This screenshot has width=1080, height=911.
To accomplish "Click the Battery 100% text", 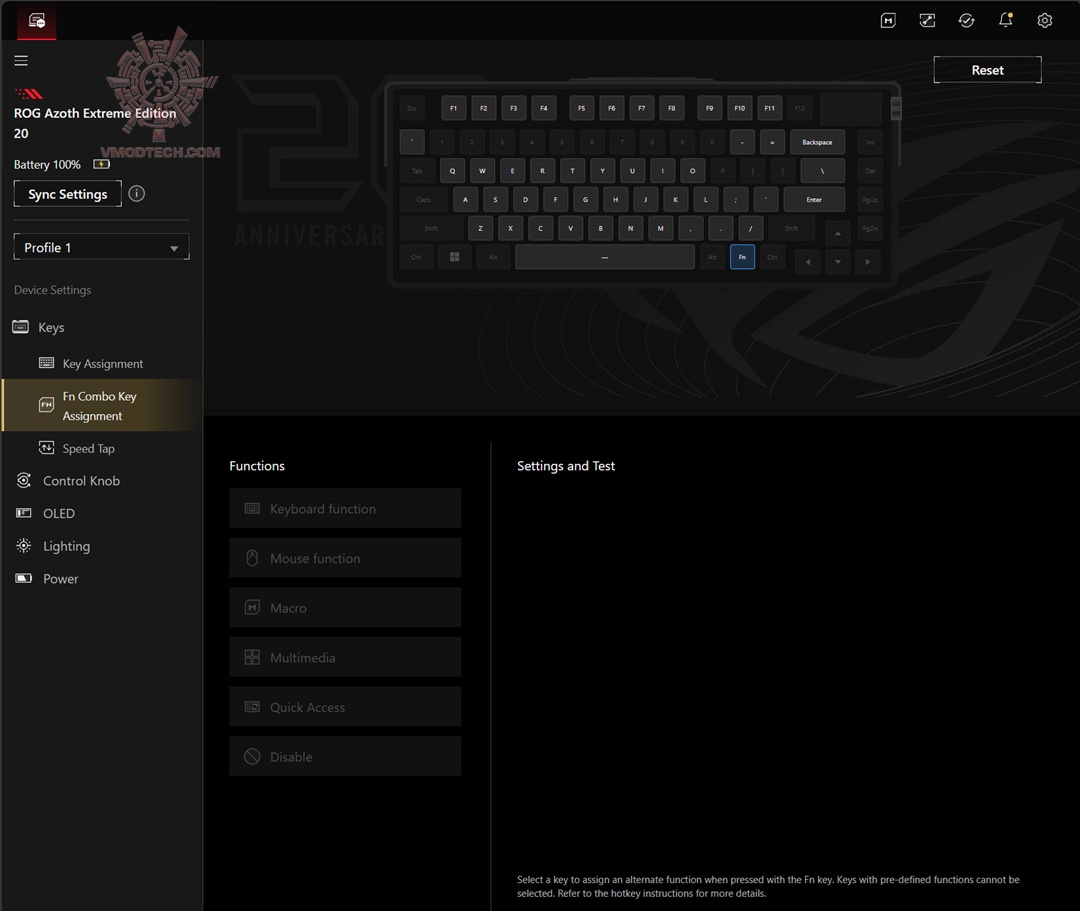I will [47, 165].
